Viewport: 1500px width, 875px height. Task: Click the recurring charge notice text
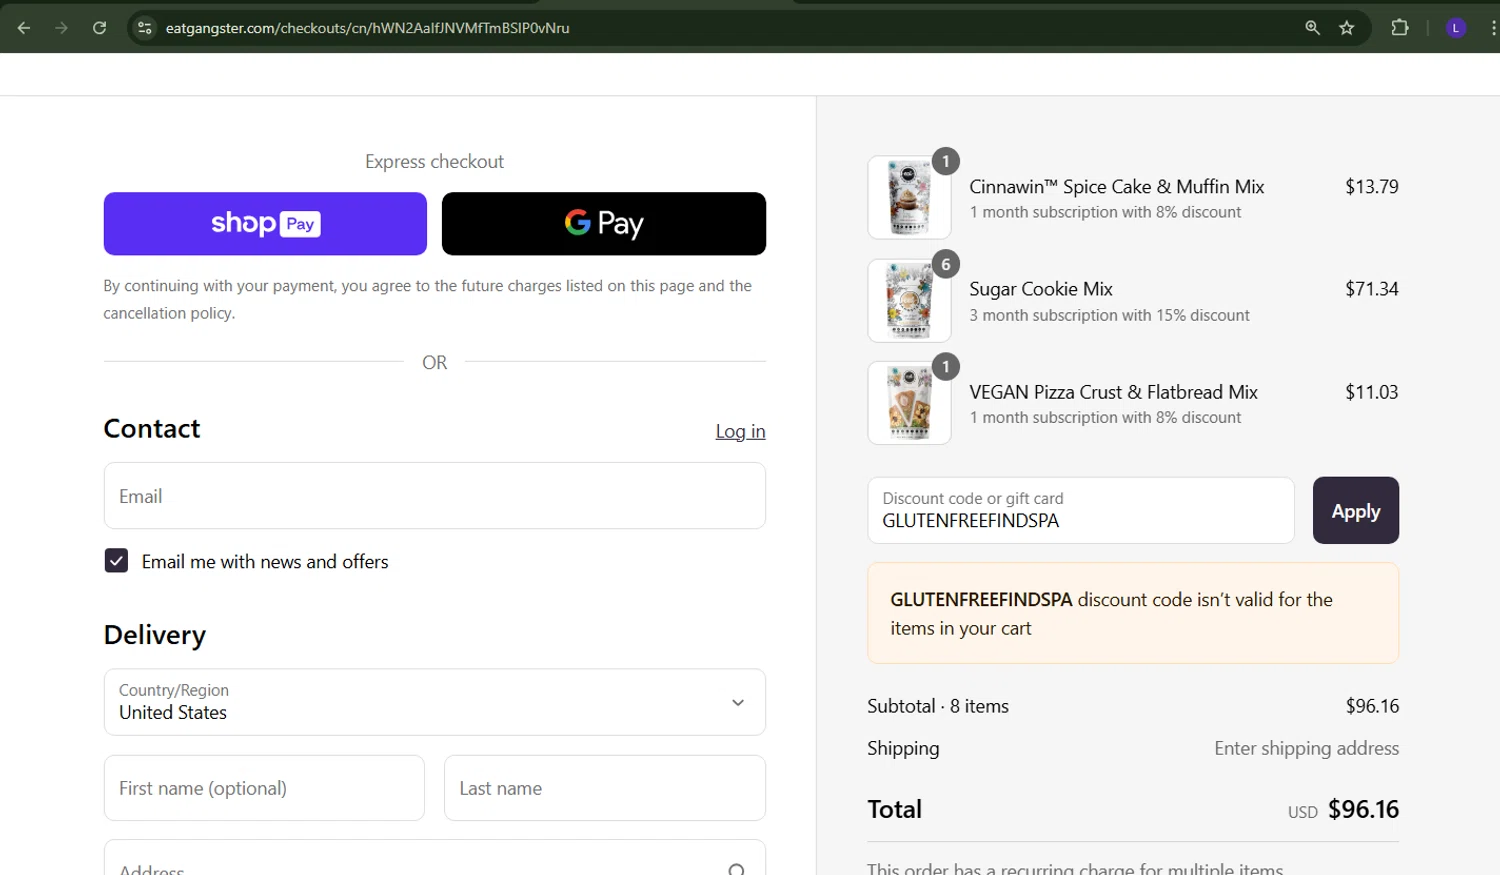[1075, 868]
